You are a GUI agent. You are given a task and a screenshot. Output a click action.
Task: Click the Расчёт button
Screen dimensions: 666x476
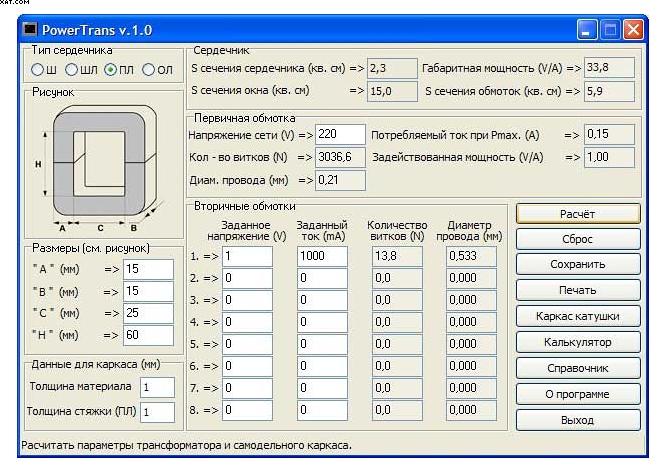578,214
